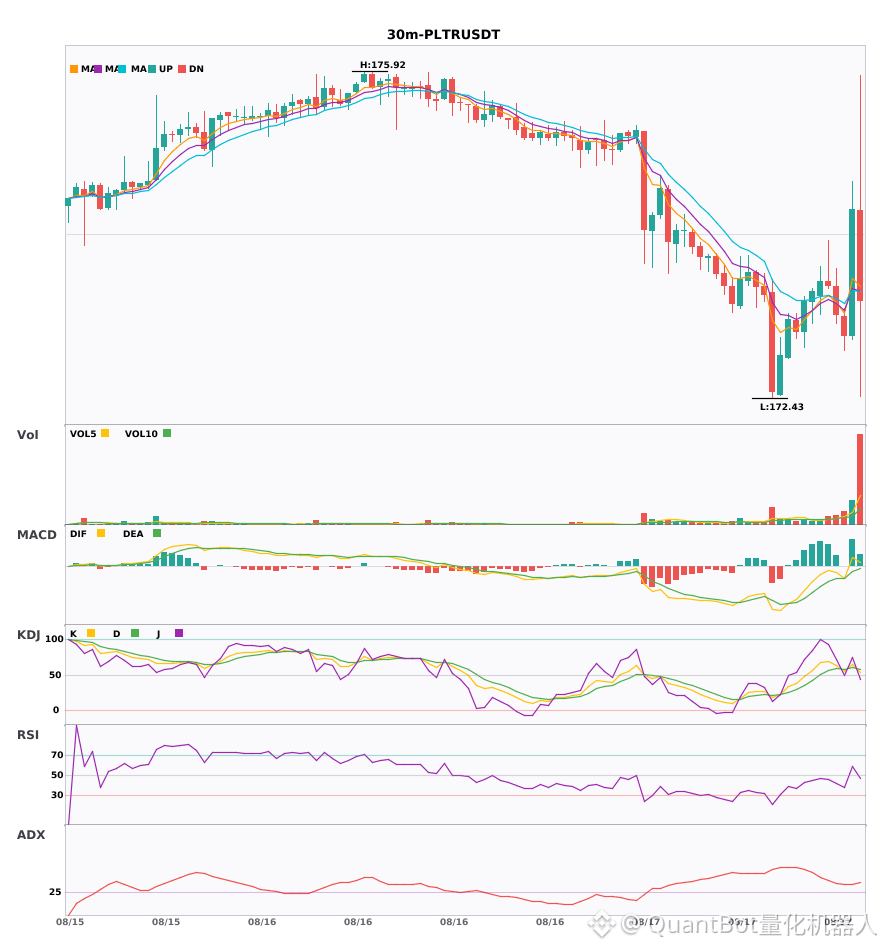This screenshot has height=950, width=885.
Task: Click the red DN legend swatch
Action: pos(182,69)
